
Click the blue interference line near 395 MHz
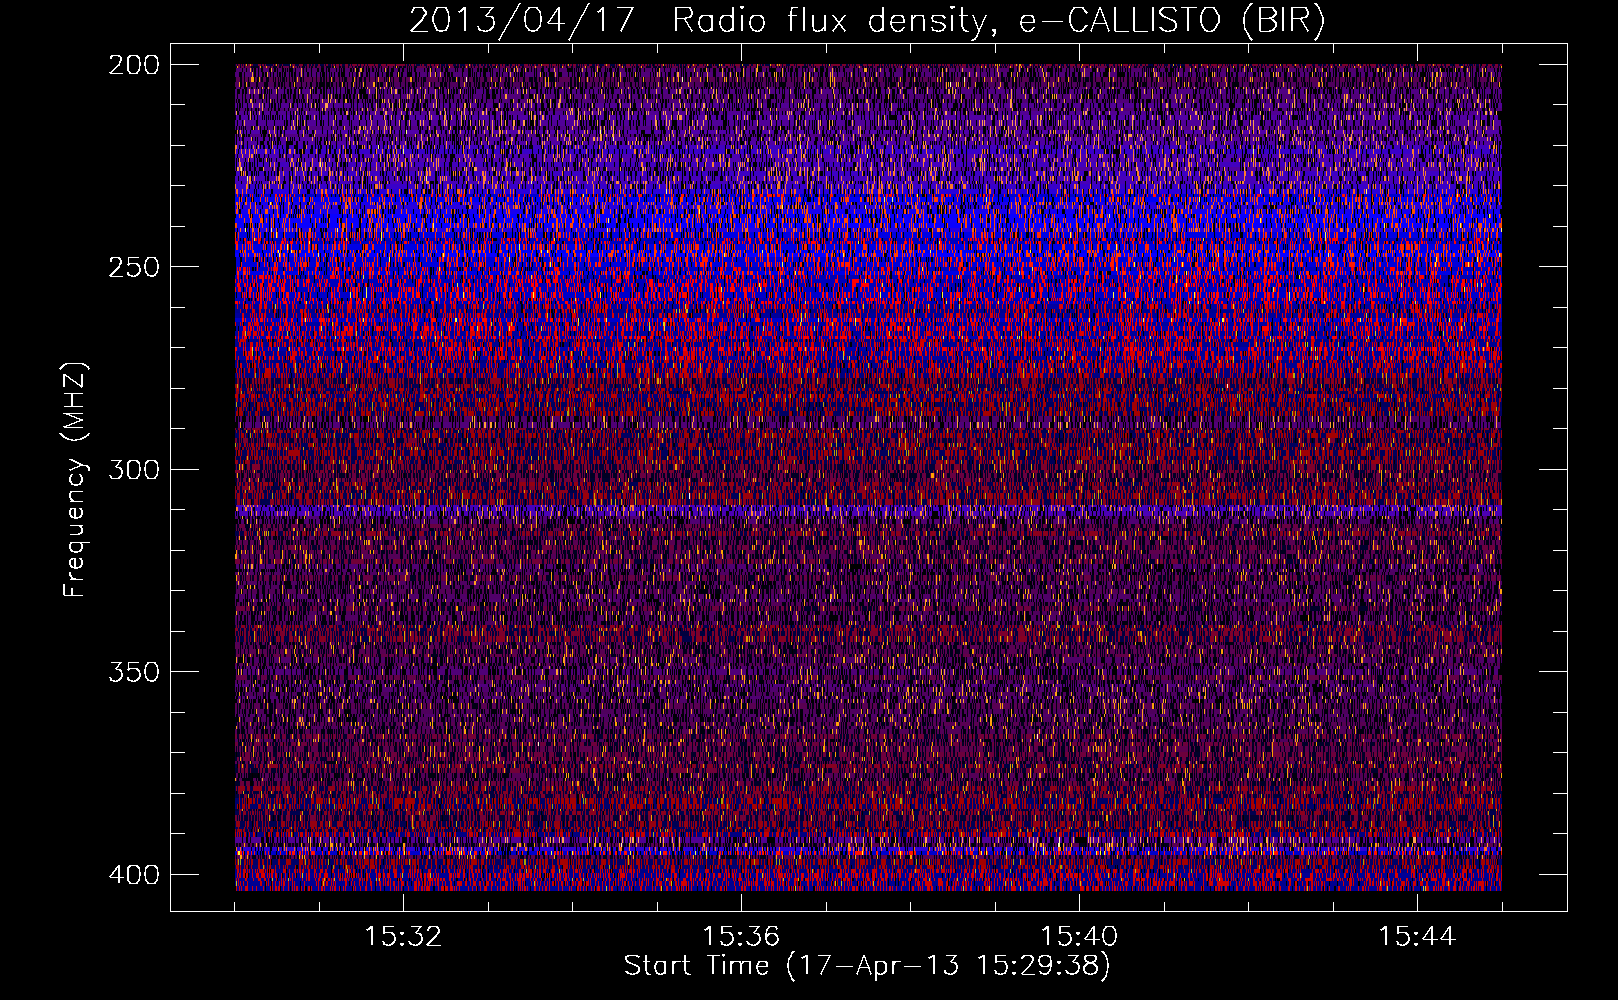[x=868, y=851]
